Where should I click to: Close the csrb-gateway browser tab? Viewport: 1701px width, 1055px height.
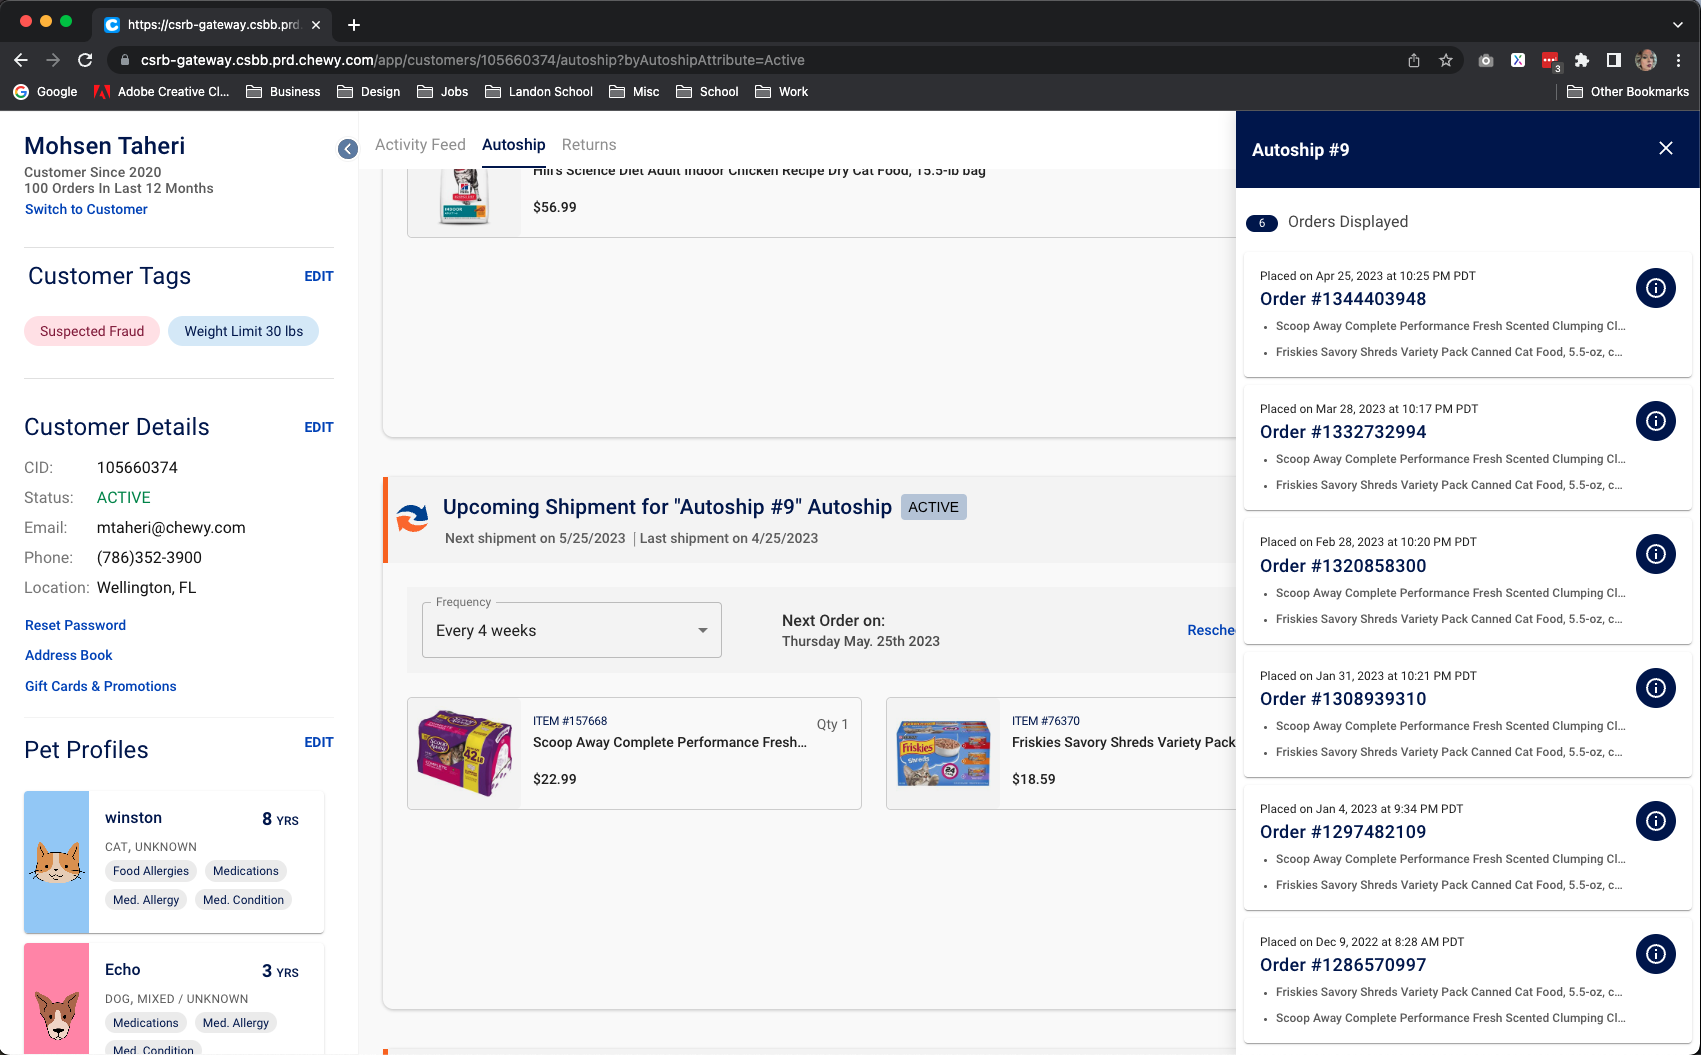[x=316, y=25]
